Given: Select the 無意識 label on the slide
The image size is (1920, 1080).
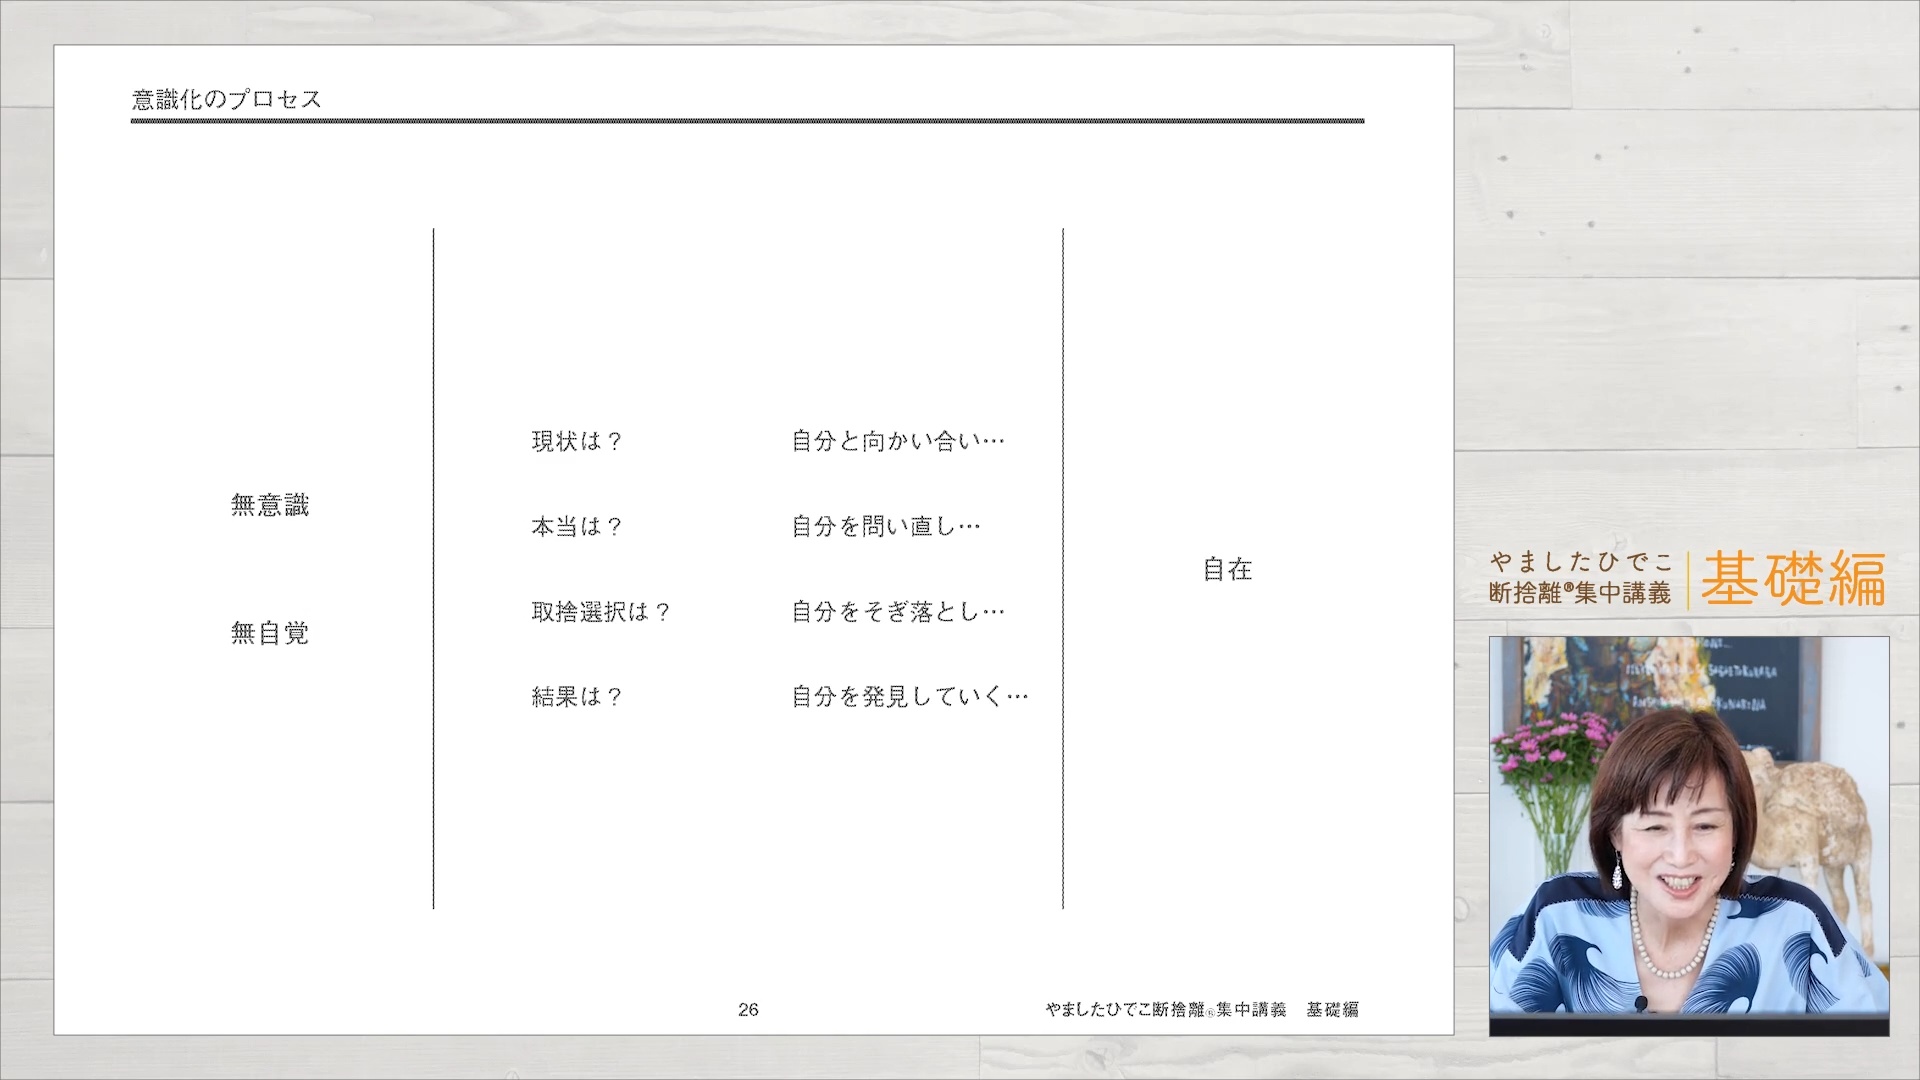Looking at the screenshot, I should 270,506.
